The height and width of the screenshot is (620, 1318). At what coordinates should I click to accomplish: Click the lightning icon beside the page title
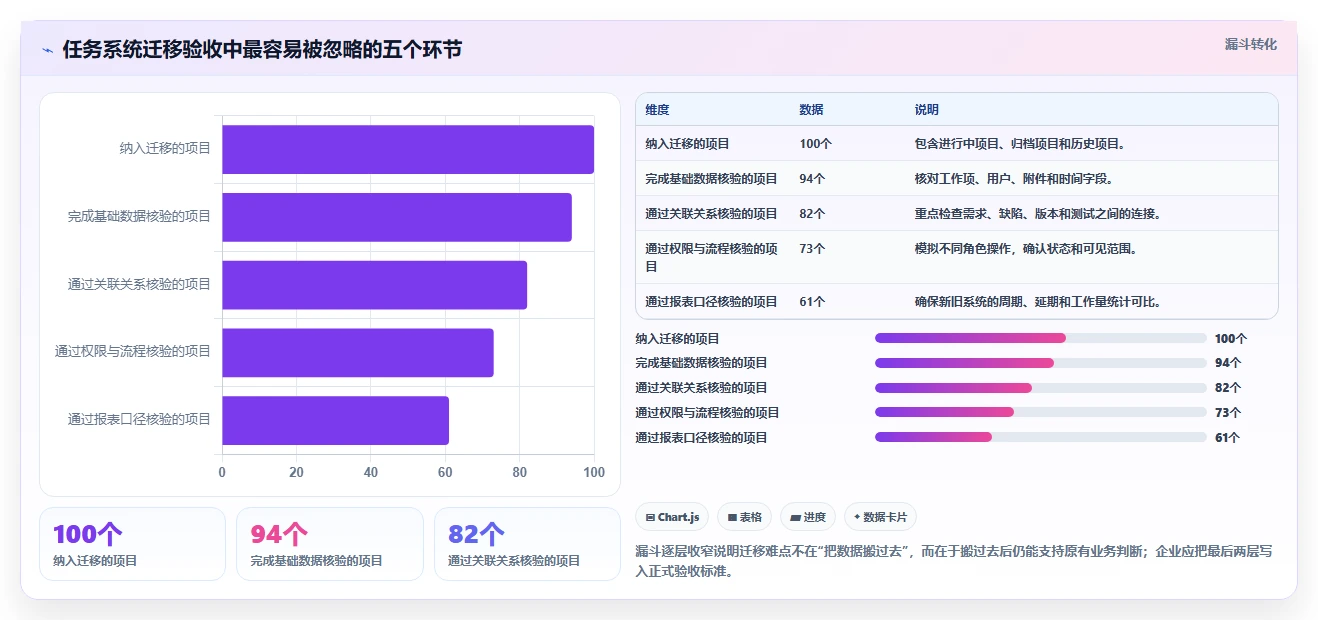pos(48,50)
